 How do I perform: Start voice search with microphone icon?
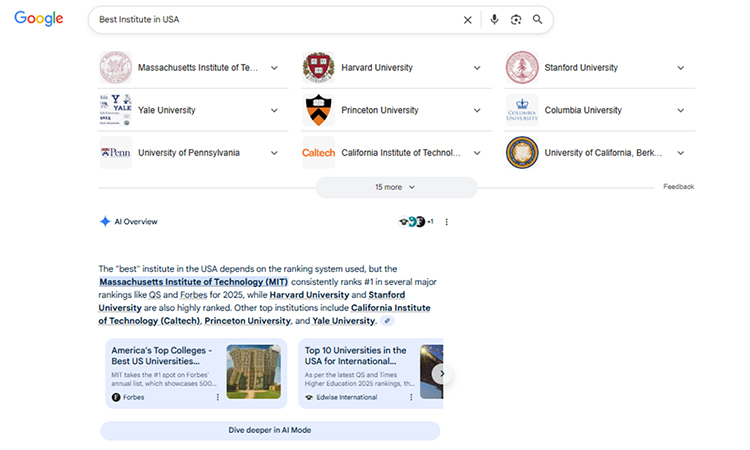(x=494, y=20)
